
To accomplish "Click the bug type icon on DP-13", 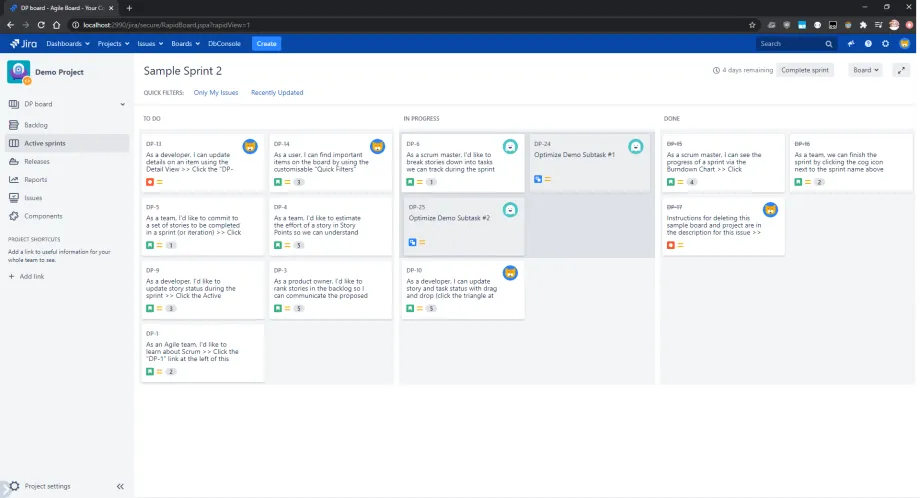I will click(150, 182).
